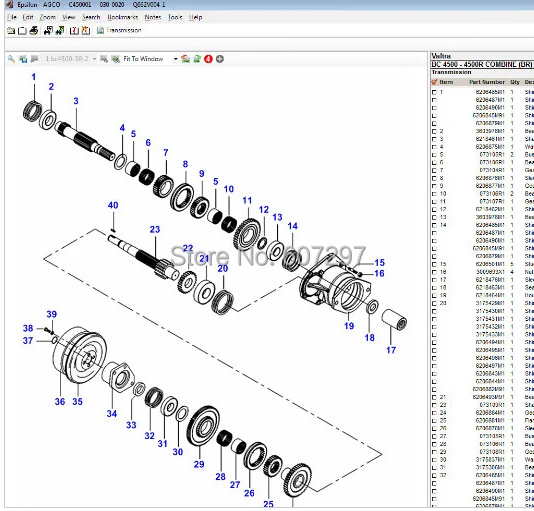The width and height of the screenshot is (534, 511).
Task: Click part number 073107R1 in item 11 row
Action: (492, 201)
